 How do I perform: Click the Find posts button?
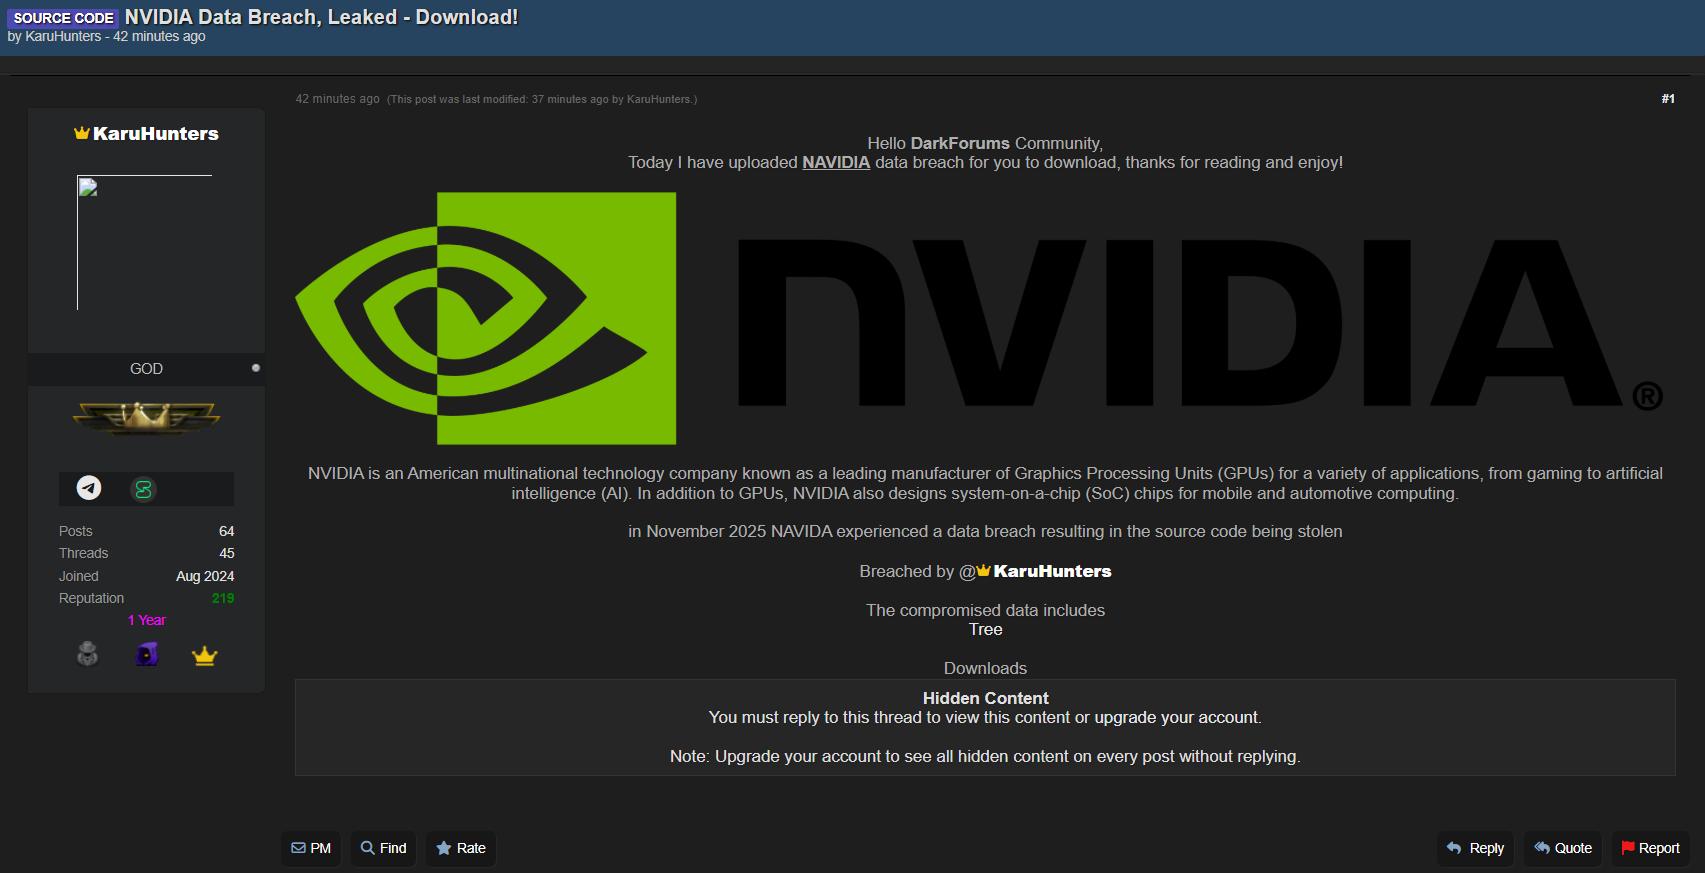tap(383, 848)
